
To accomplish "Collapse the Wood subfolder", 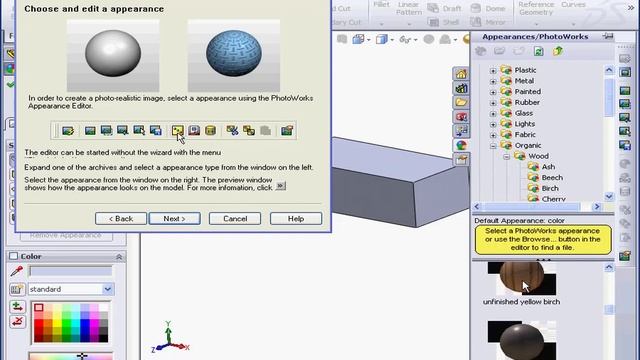I will point(507,156).
